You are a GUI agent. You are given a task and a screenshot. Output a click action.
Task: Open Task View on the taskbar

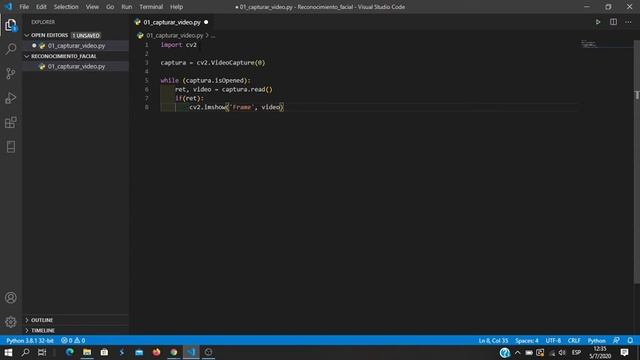pyautogui.click(x=42, y=352)
